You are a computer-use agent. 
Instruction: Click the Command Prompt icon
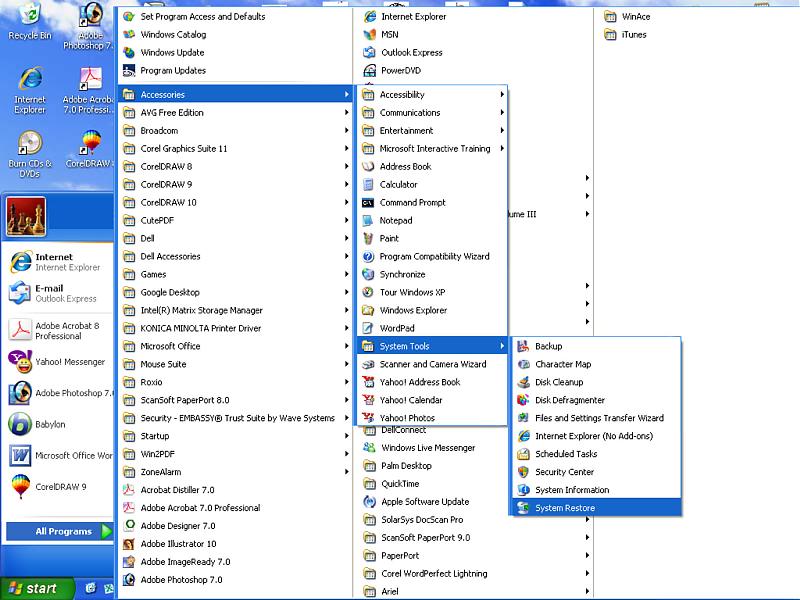point(368,203)
